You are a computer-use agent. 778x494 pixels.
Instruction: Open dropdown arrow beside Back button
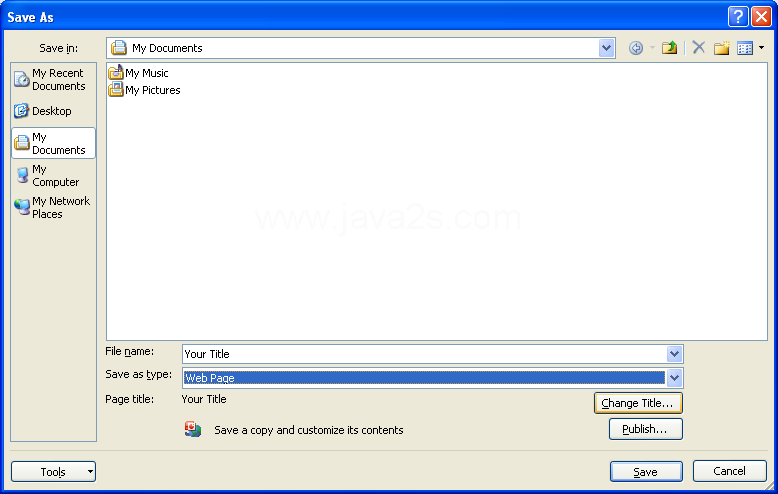(652, 48)
